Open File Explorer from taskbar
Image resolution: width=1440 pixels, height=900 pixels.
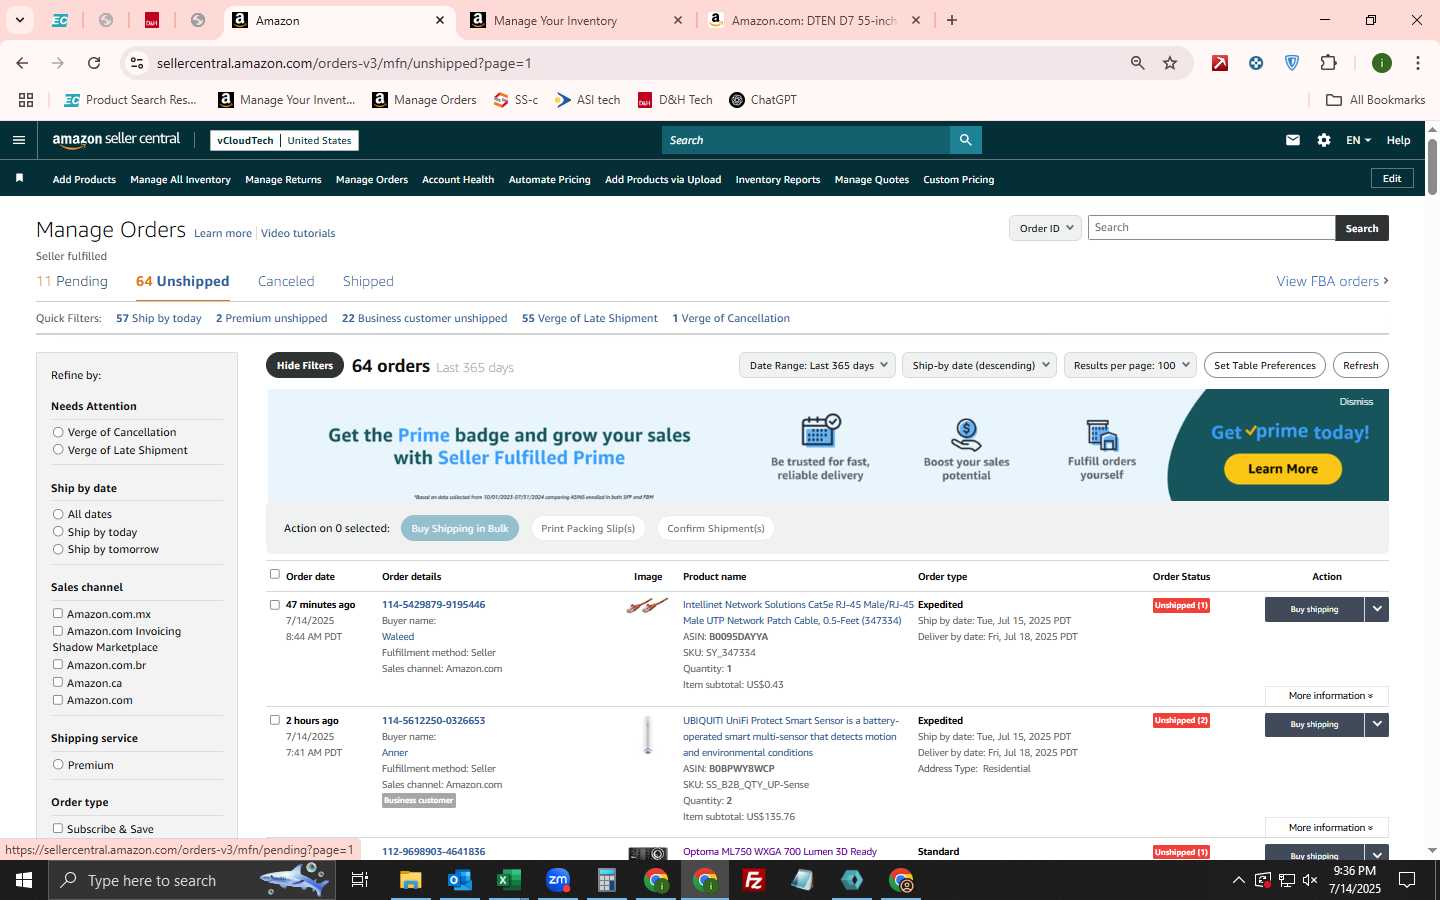410,880
